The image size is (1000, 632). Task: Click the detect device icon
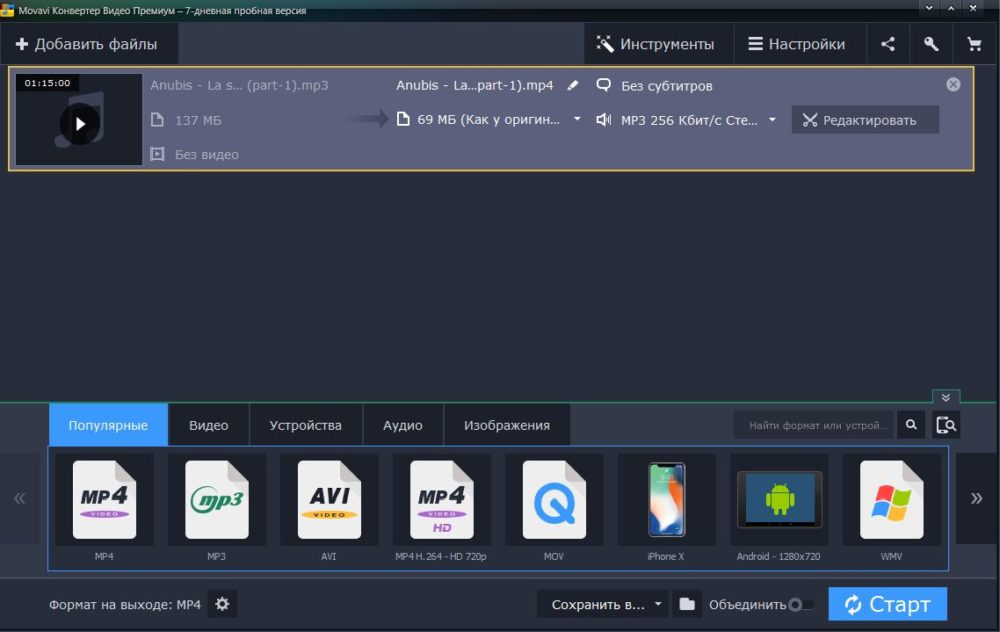[x=946, y=425]
